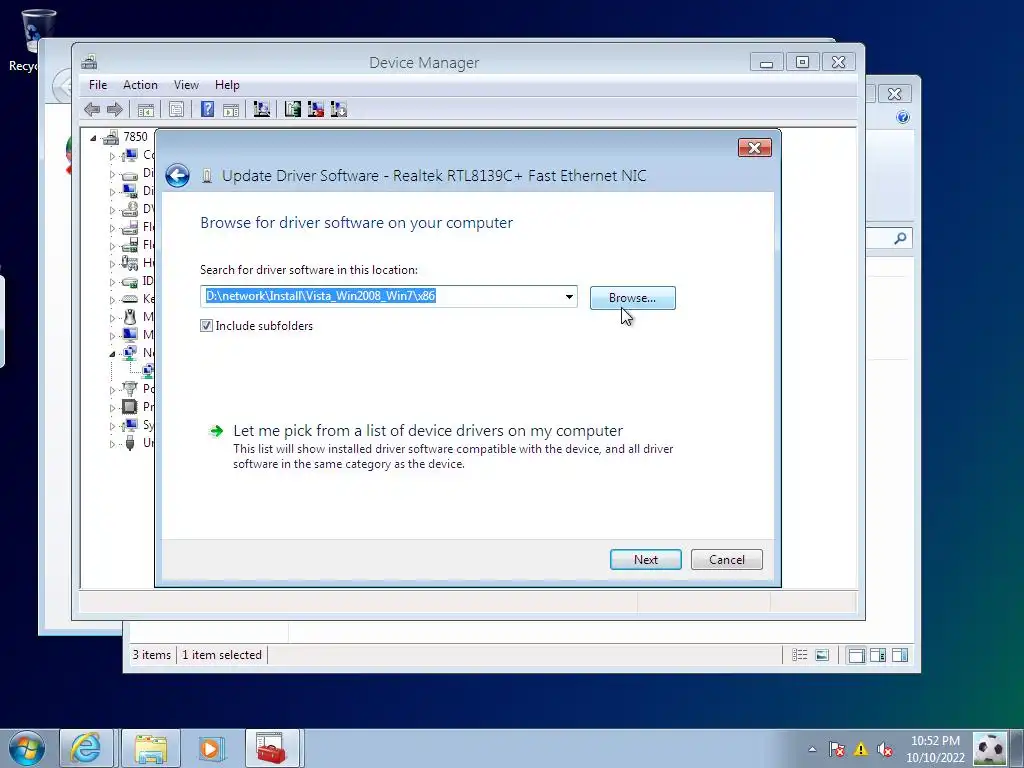Viewport: 1024px width, 768px height.
Task: Open the Action Center flag tray icon
Action: (837, 749)
